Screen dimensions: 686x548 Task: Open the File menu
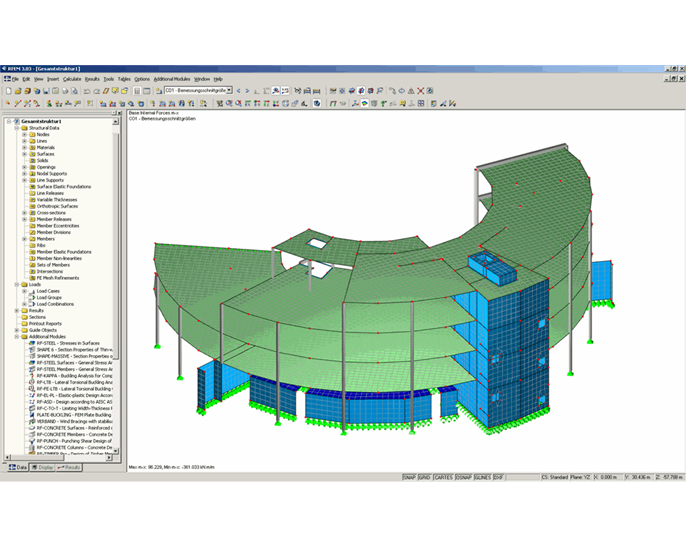(15, 79)
